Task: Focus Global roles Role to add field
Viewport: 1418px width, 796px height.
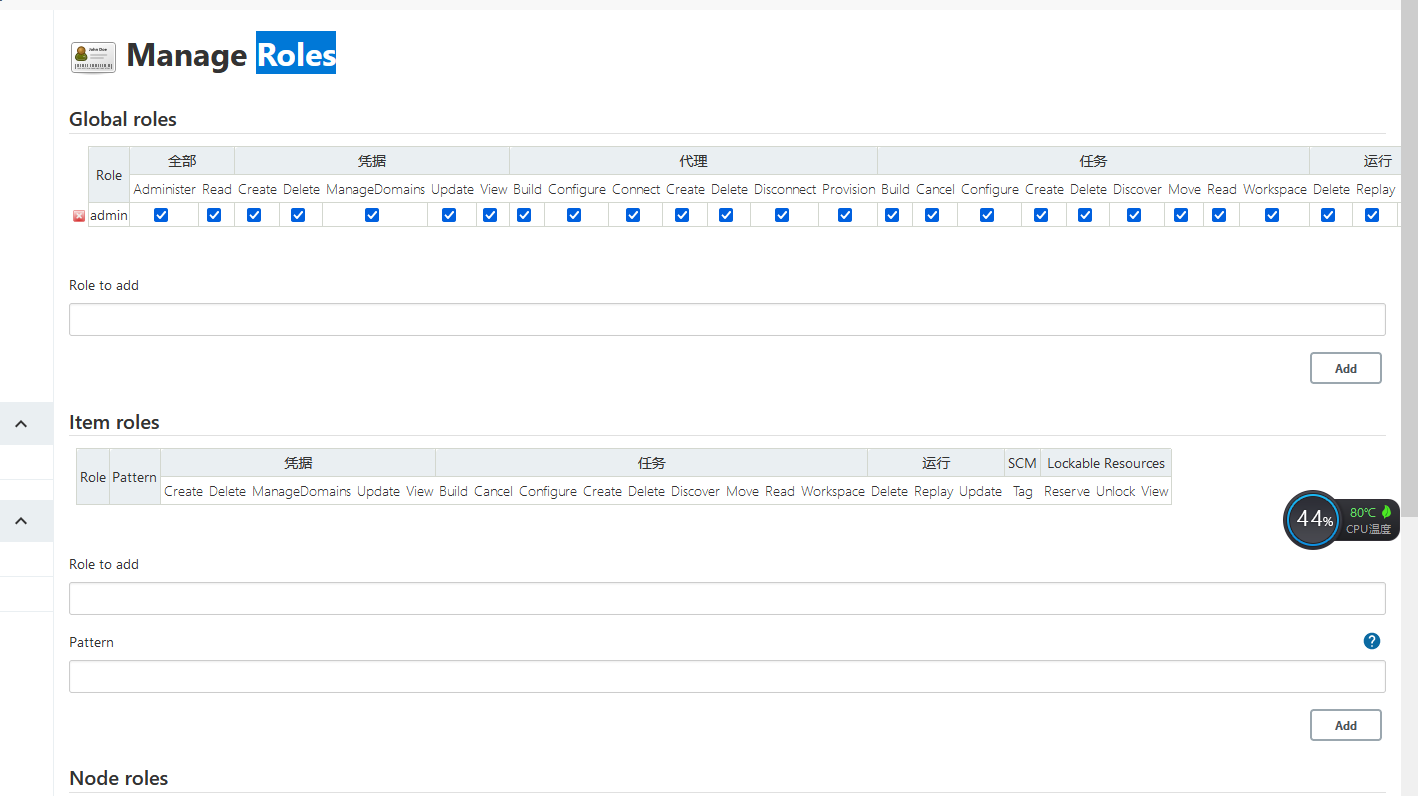Action: (727, 319)
